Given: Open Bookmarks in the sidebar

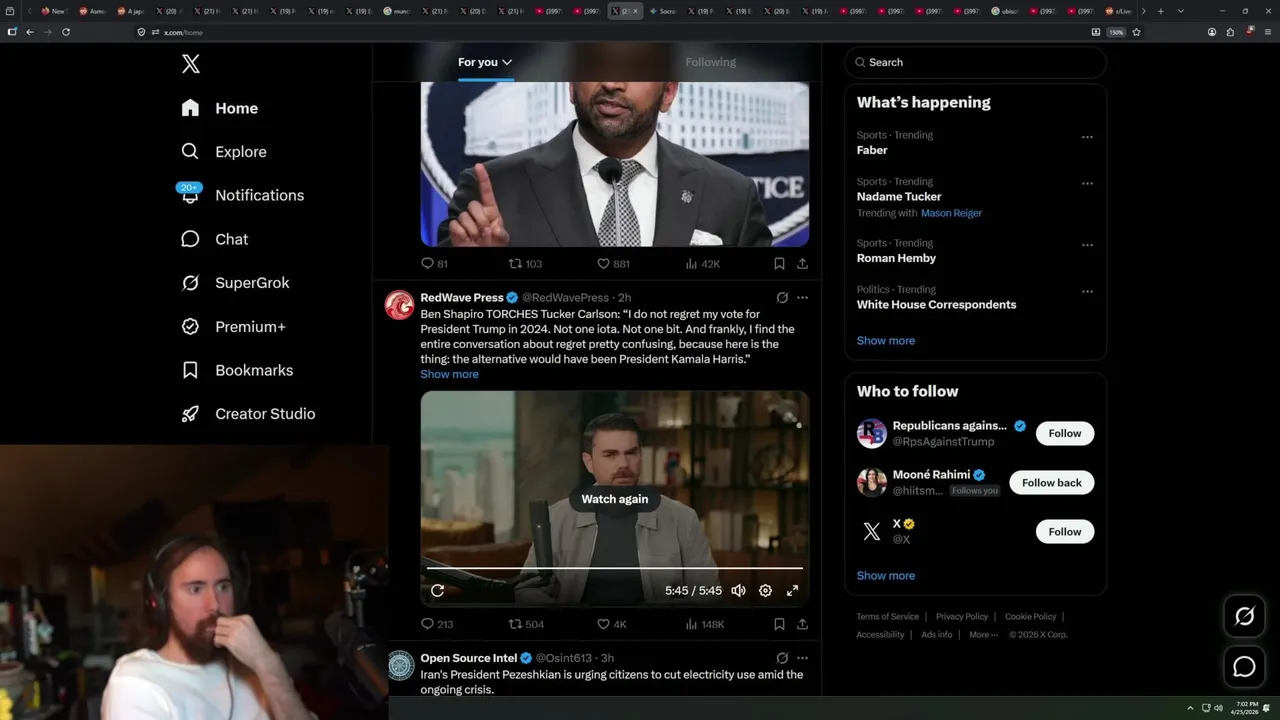Looking at the screenshot, I should (x=237, y=370).
